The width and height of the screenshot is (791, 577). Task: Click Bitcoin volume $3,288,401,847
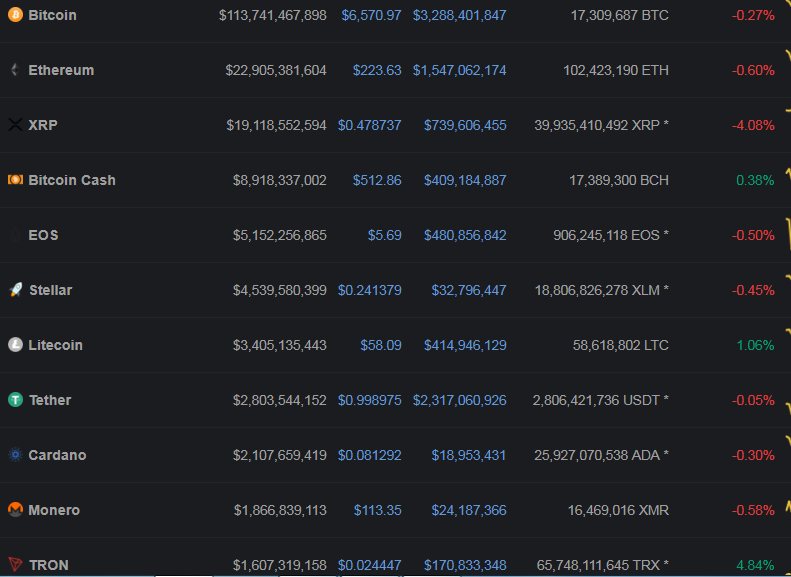(x=460, y=15)
